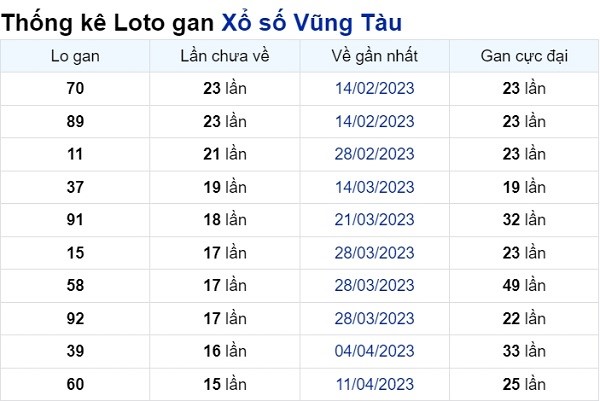
Task: Select the Lo gan column header
Action: tap(75, 56)
